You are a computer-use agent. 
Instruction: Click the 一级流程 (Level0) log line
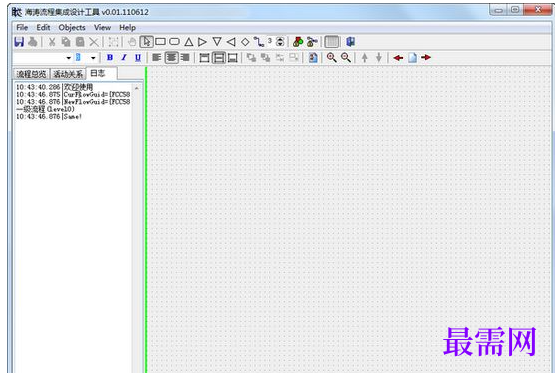click(45, 109)
